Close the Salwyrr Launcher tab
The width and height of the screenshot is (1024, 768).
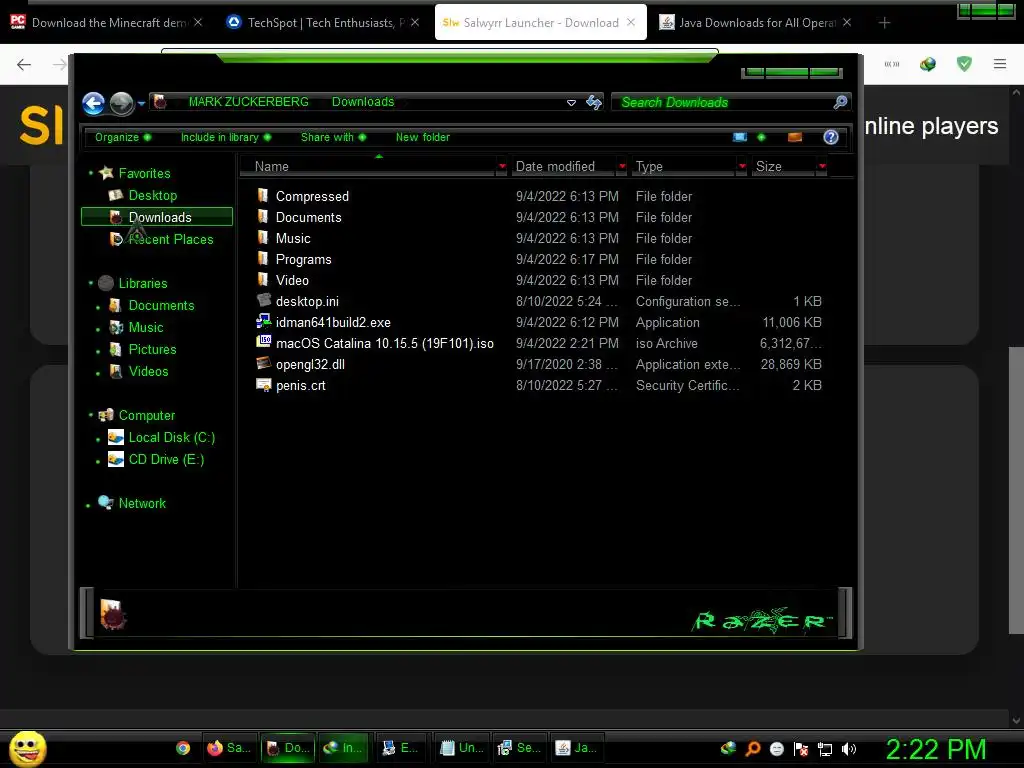[631, 22]
